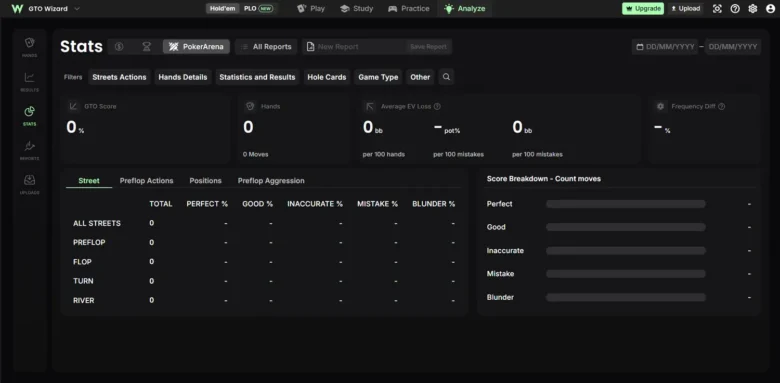Click the GTO Score chart icon

[74, 106]
